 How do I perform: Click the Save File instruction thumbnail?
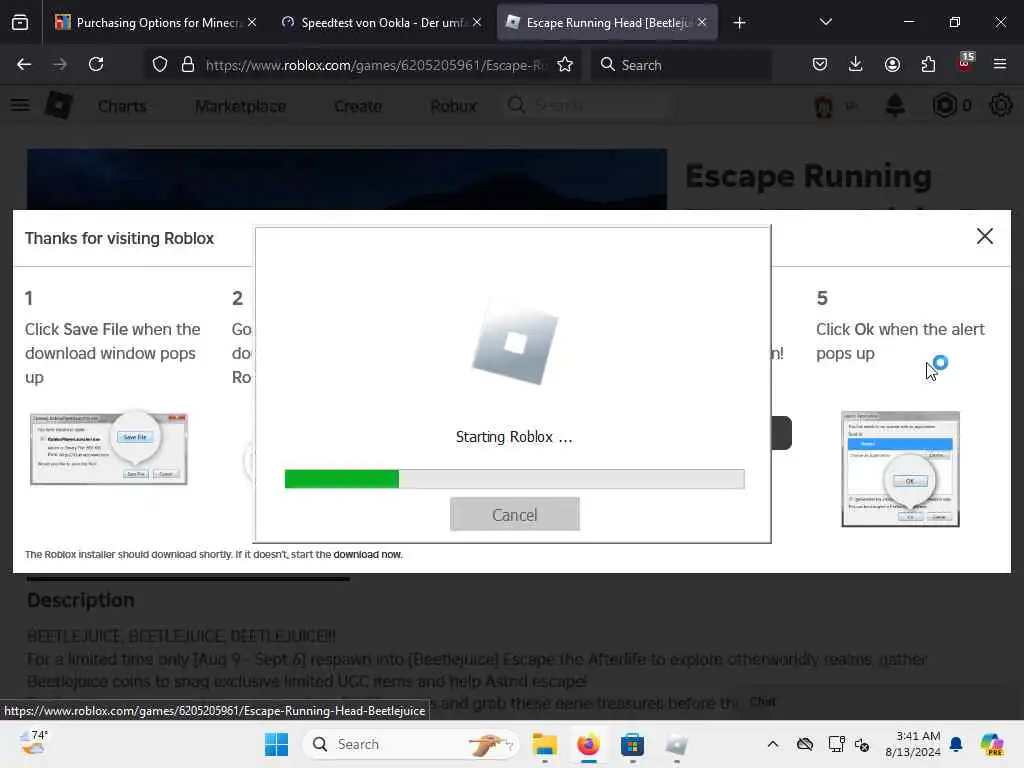pyautogui.click(x=108, y=449)
